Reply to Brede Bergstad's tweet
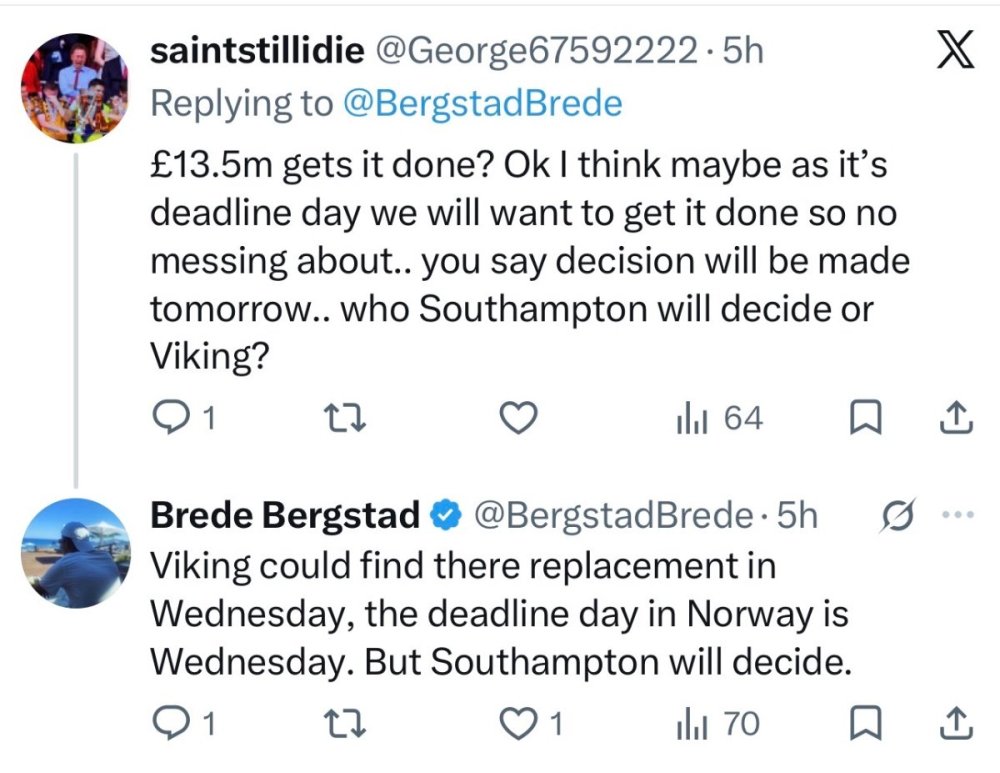This screenshot has width=1000, height=773. coord(184,724)
